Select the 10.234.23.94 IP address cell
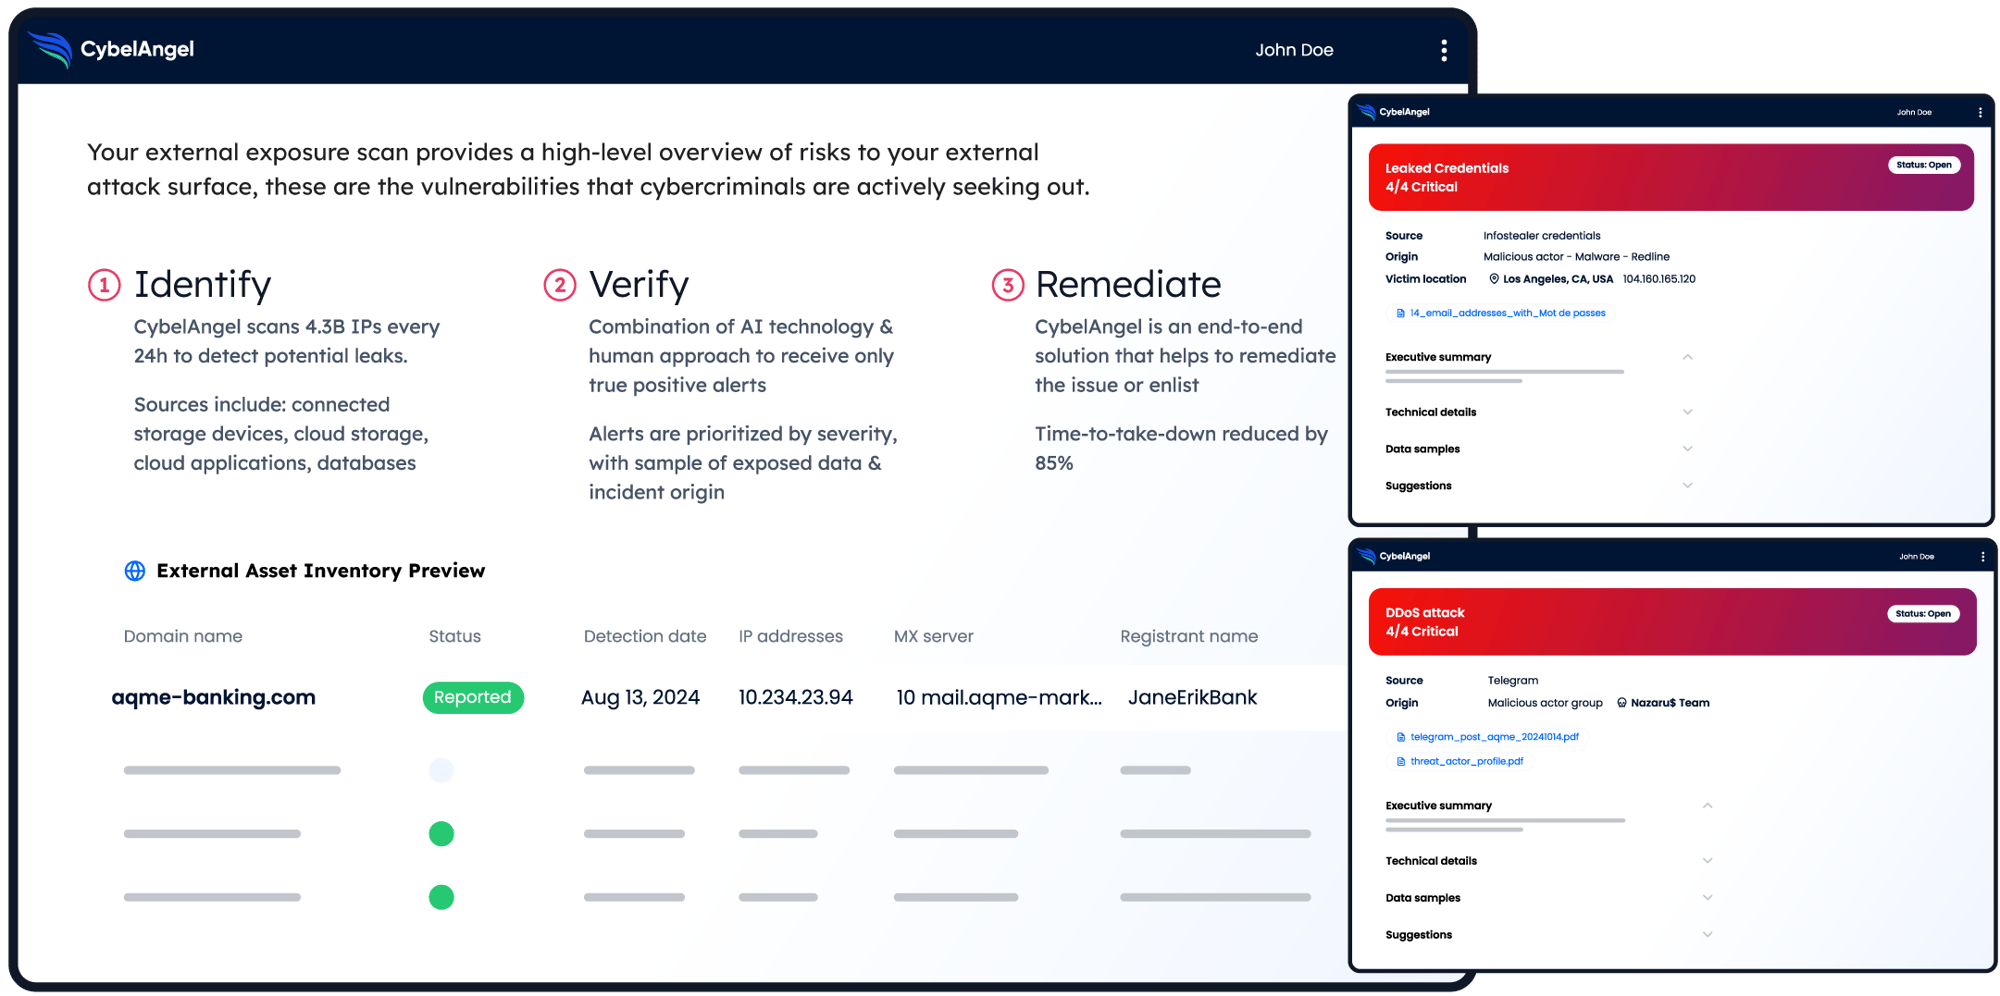Viewport: 2000px width, 996px height. coord(796,697)
